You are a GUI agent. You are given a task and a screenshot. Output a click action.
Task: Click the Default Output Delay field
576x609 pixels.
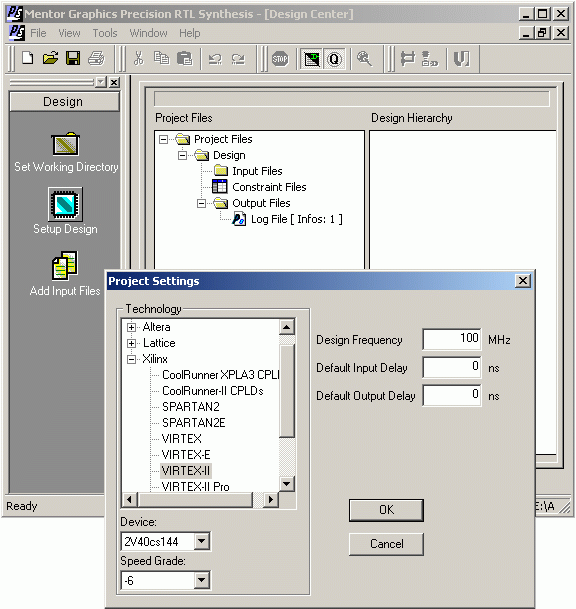coord(452,395)
